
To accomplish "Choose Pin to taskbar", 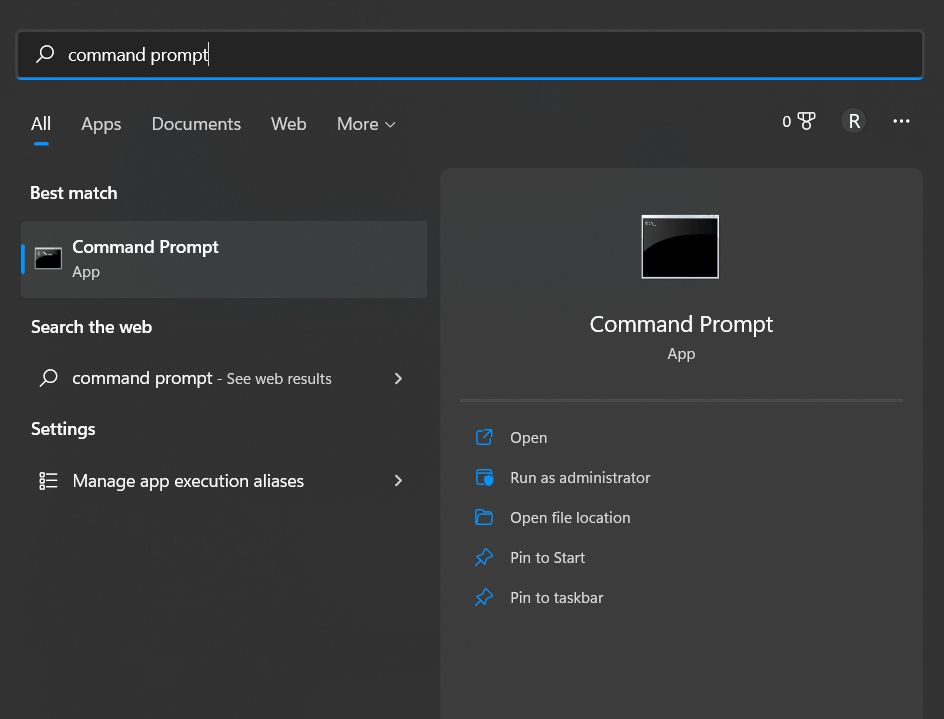I will pos(556,598).
